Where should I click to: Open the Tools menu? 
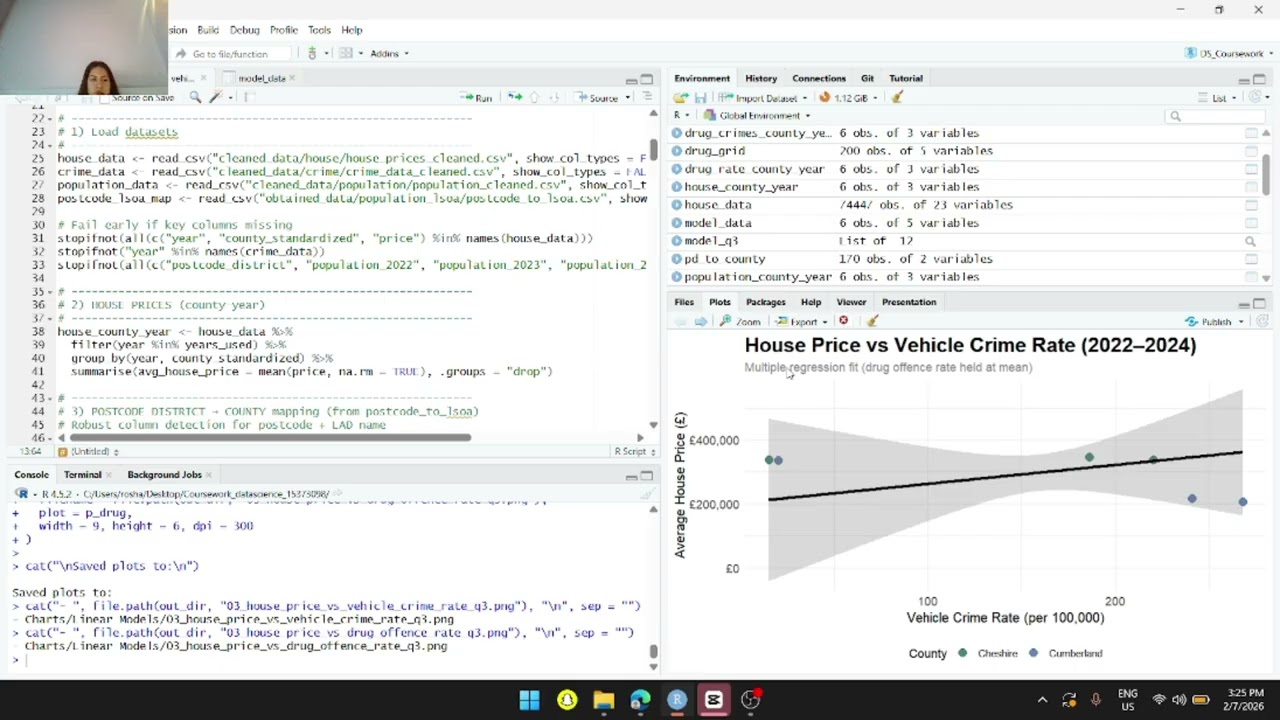click(319, 30)
